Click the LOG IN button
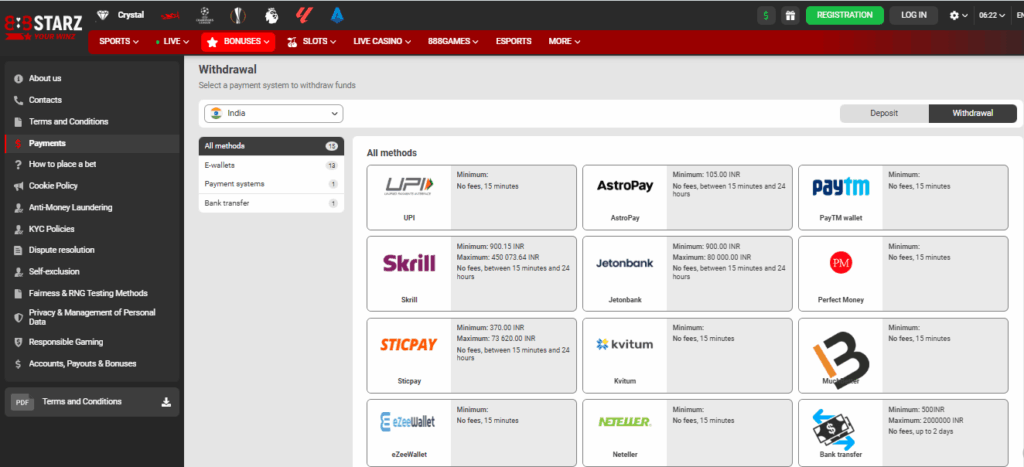 point(914,15)
